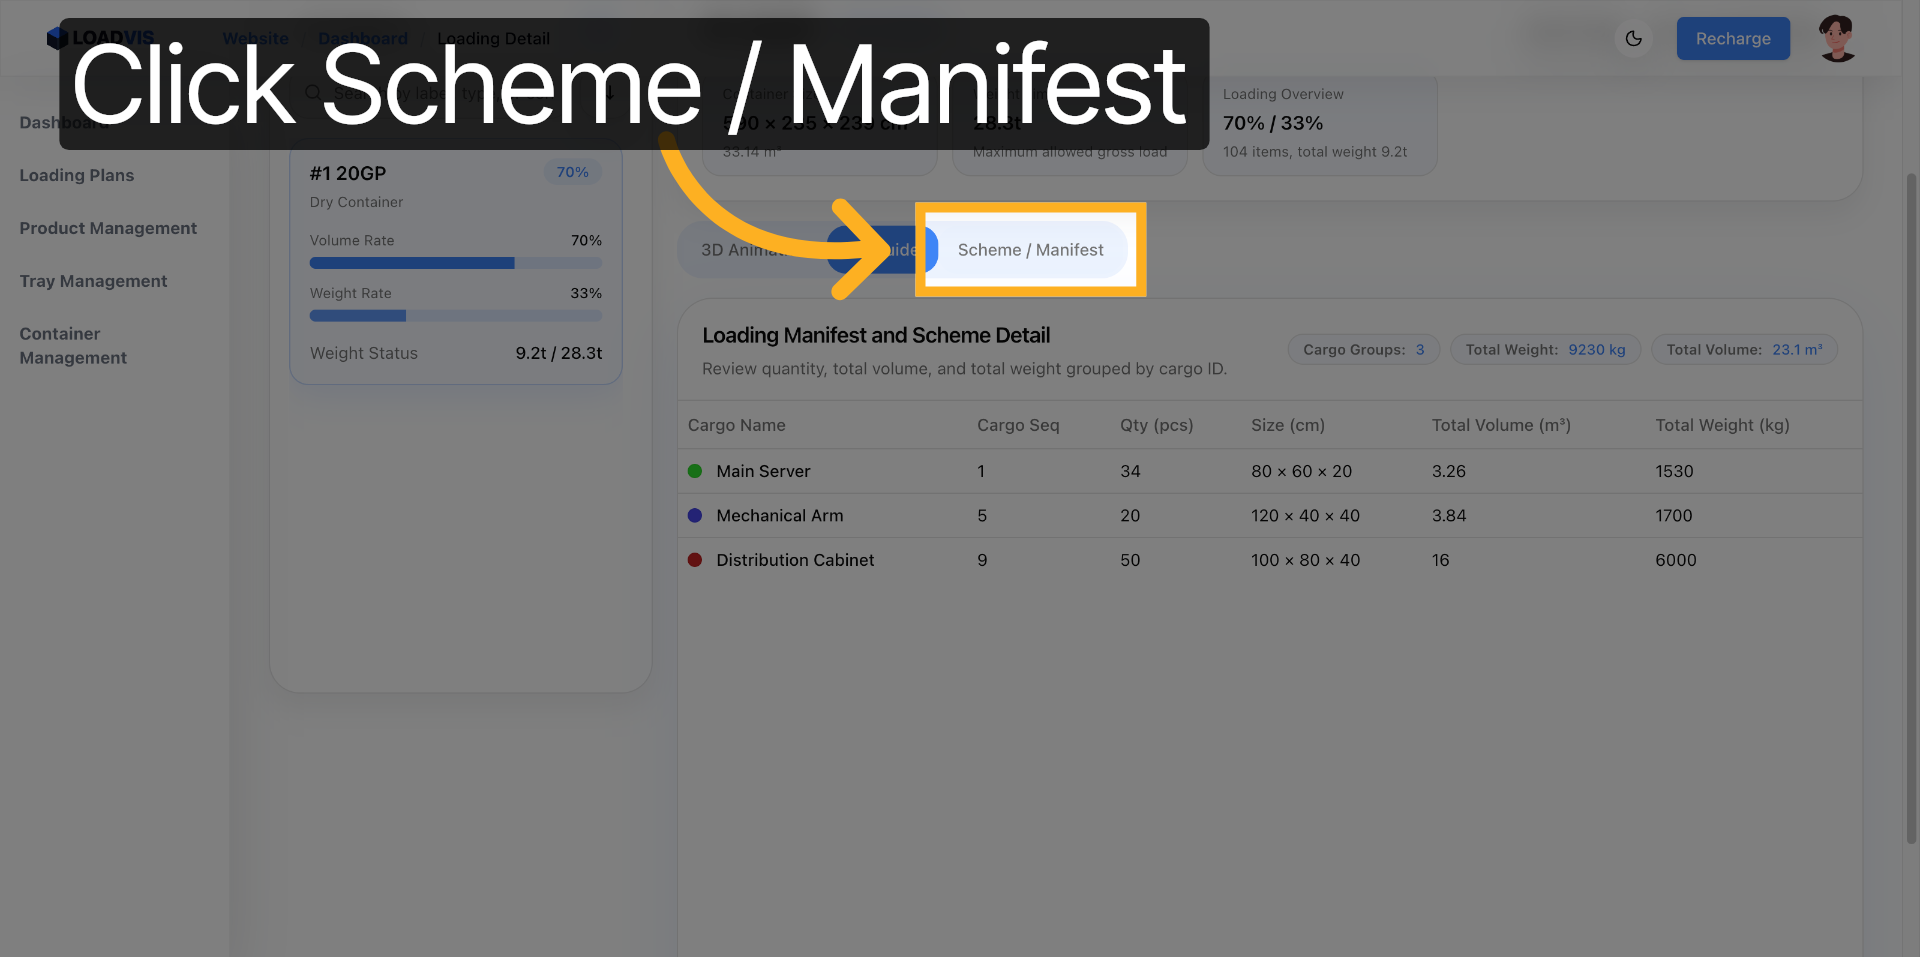The width and height of the screenshot is (1920, 957).
Task: Toggle dark mode with the moon icon
Action: click(x=1633, y=39)
